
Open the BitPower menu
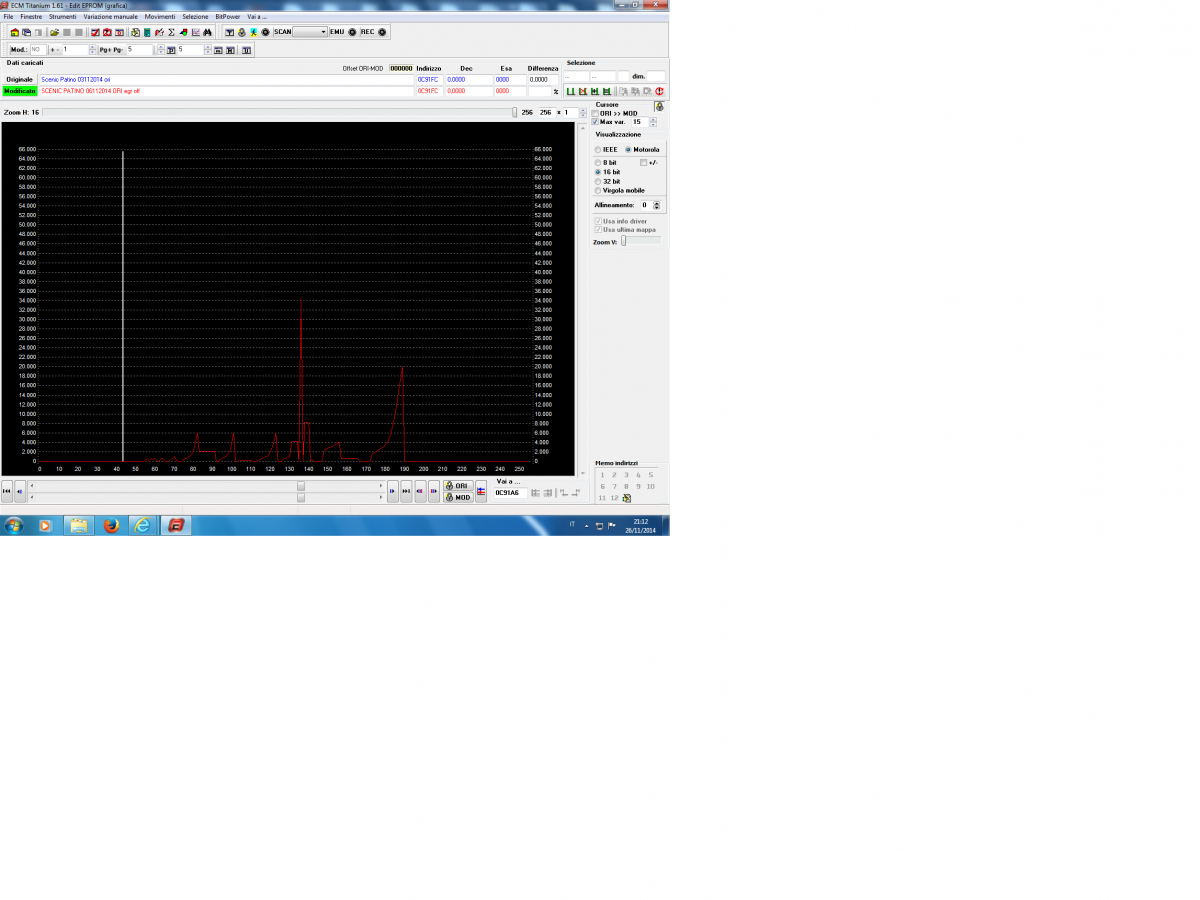pyautogui.click(x=228, y=17)
